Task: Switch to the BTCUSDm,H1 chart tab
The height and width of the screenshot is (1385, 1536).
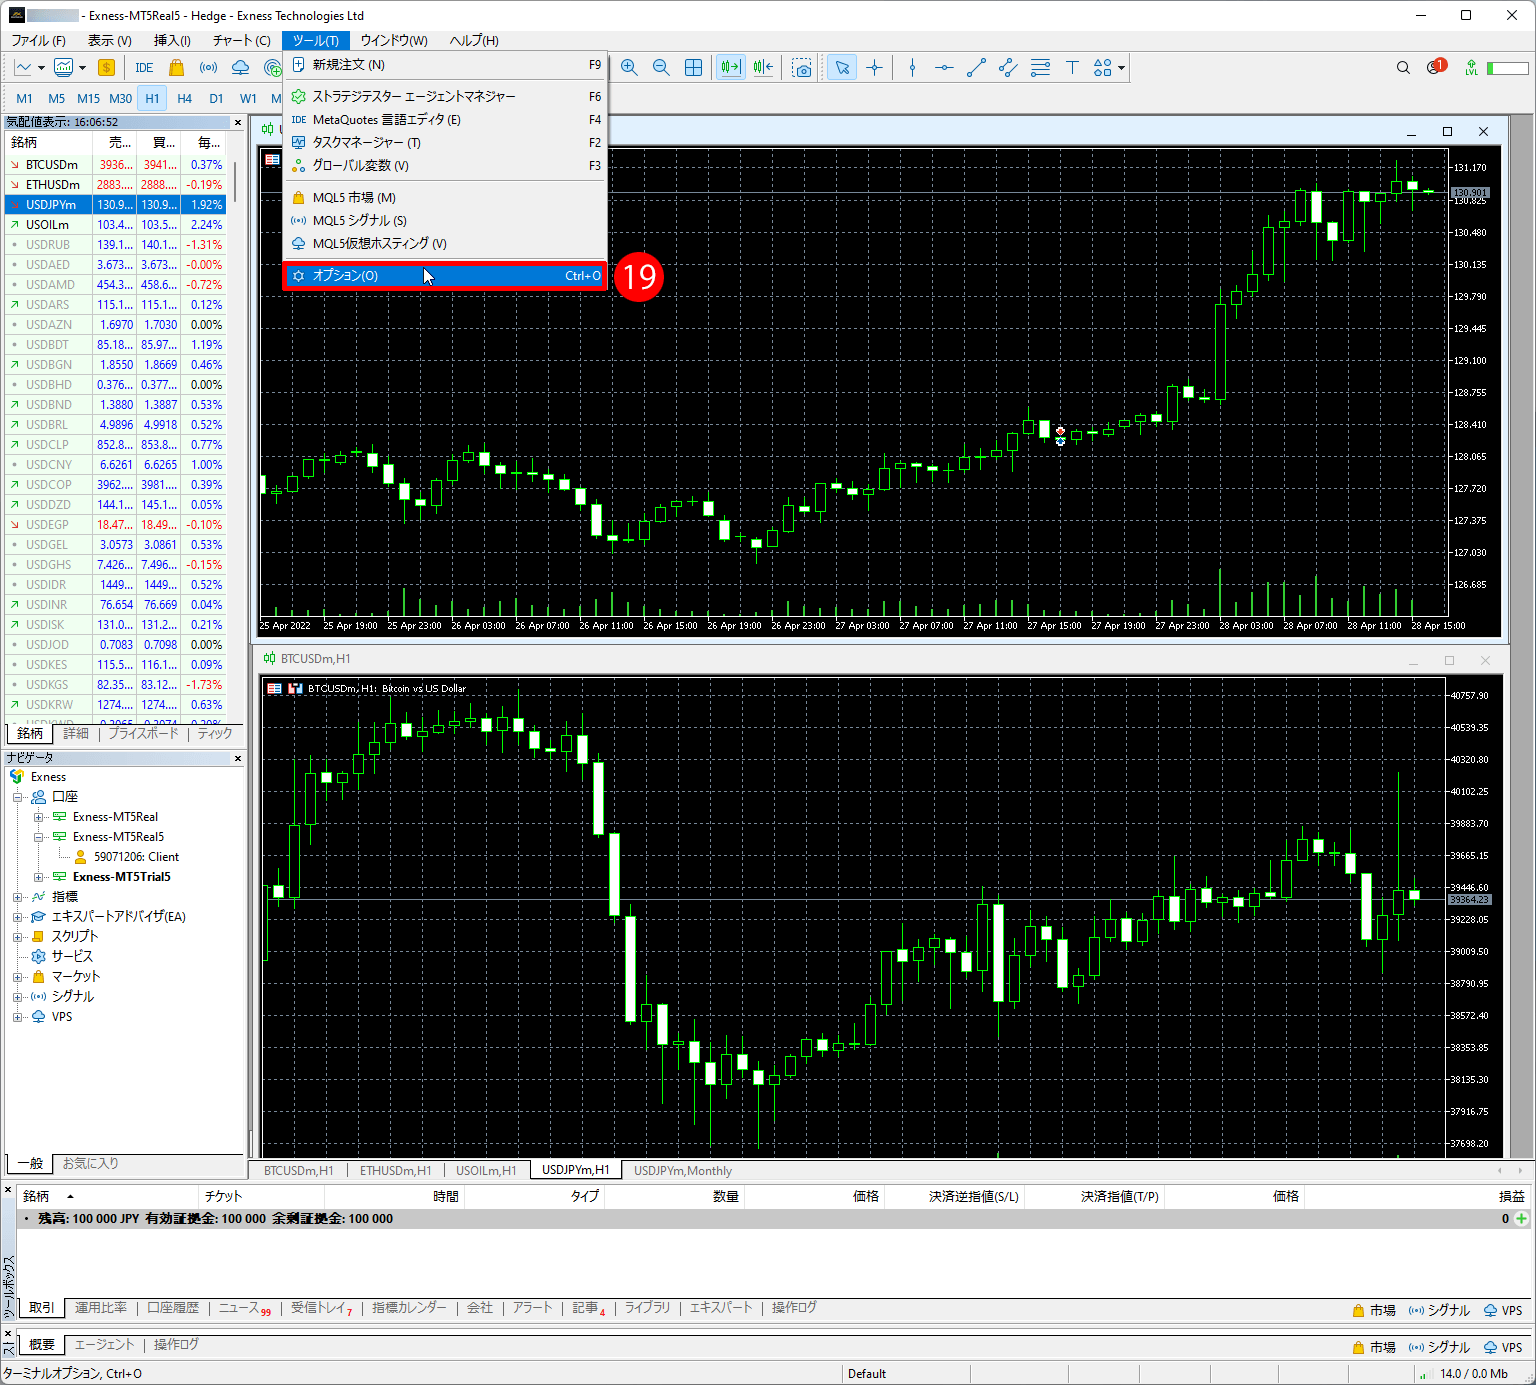Action: click(298, 1170)
